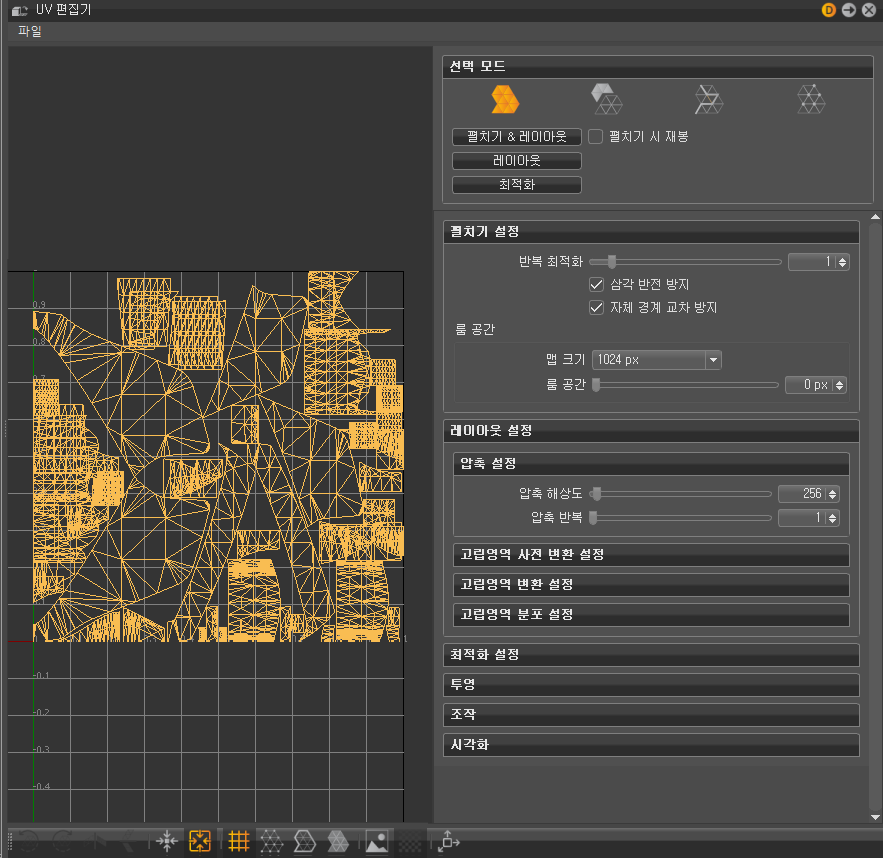
Task: Click the frame-all converging arrows icon
Action: tap(167, 842)
